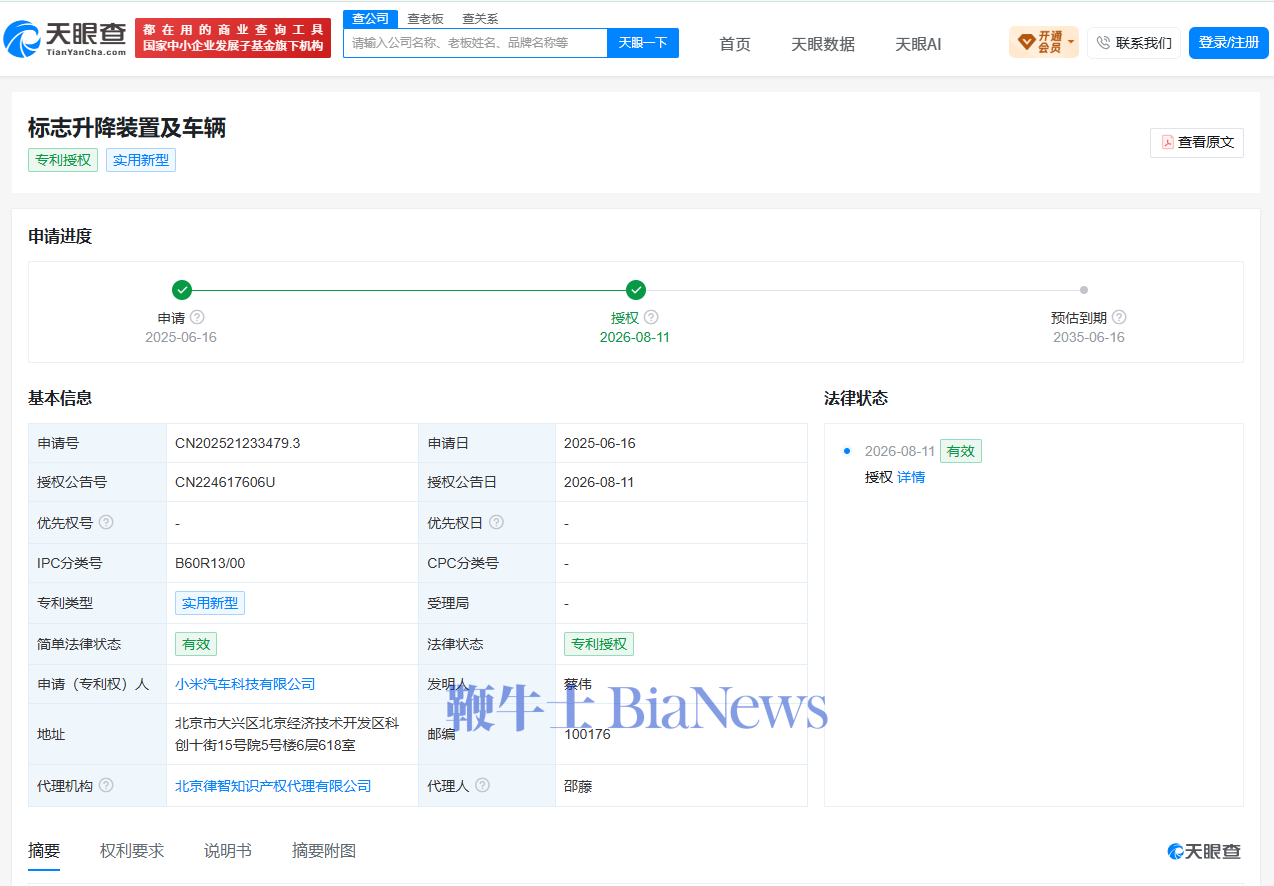Viewport: 1274px width, 886px height.
Task: Click the 有效 tag in the legal status panel
Action: click(x=961, y=451)
